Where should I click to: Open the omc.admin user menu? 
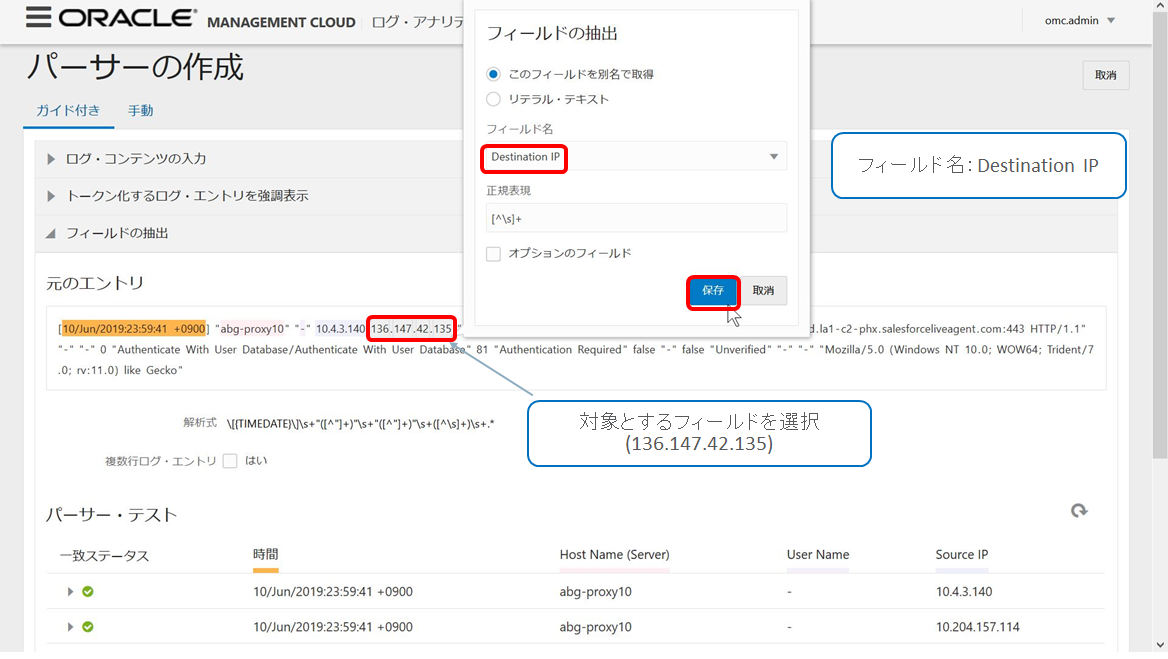pos(1079,21)
